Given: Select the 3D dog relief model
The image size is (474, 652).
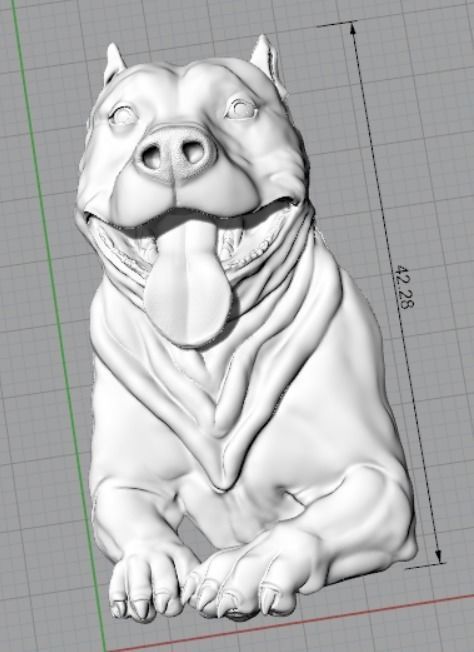Looking at the screenshot, I should pyautogui.click(x=245, y=328).
